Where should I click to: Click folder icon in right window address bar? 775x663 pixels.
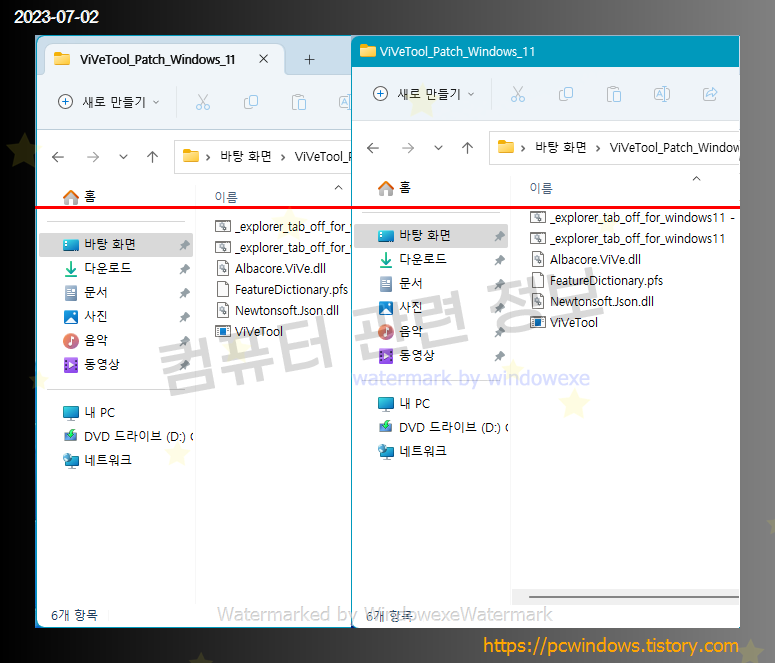click(x=506, y=147)
